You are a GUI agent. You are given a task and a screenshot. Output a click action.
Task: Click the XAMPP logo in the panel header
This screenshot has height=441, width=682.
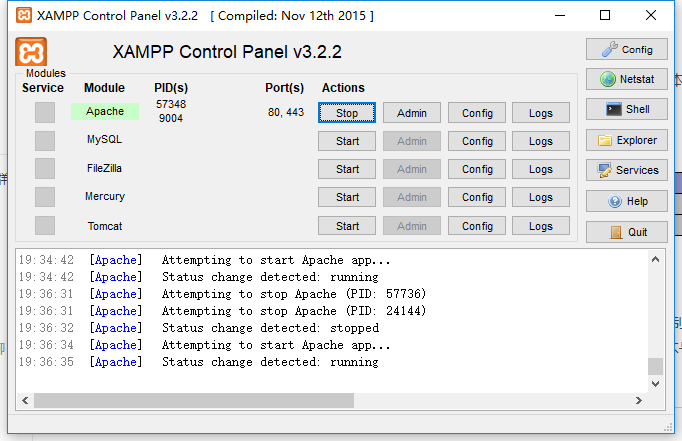click(31, 52)
